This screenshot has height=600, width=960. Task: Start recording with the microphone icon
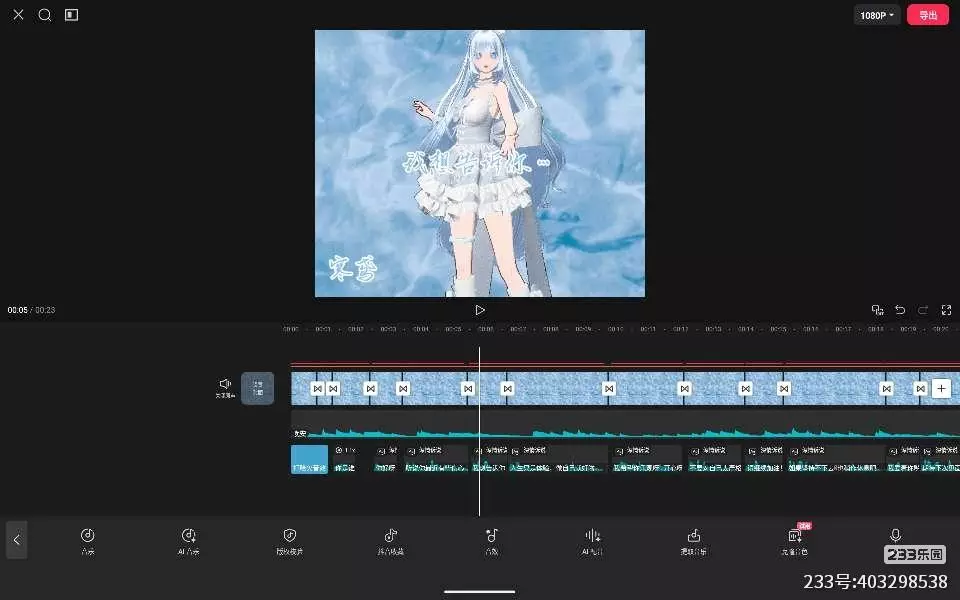(895, 536)
